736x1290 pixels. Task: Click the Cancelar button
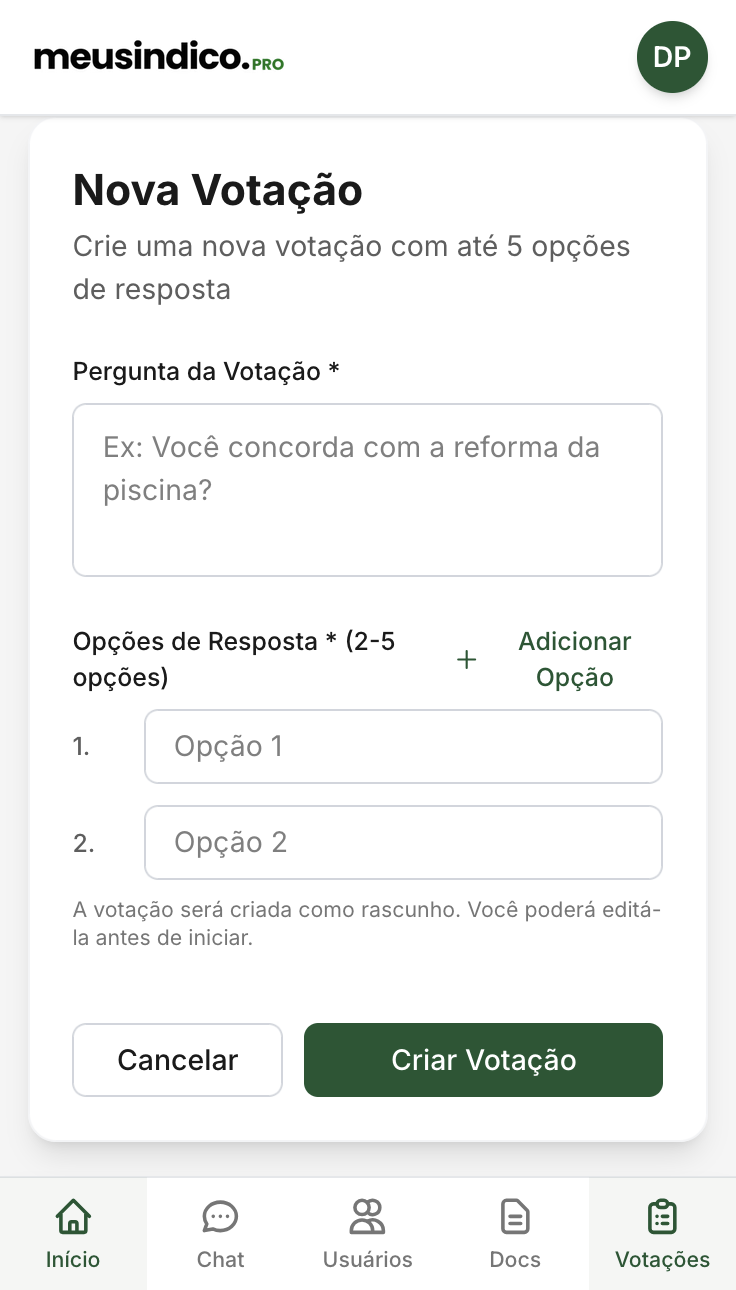[177, 1060]
